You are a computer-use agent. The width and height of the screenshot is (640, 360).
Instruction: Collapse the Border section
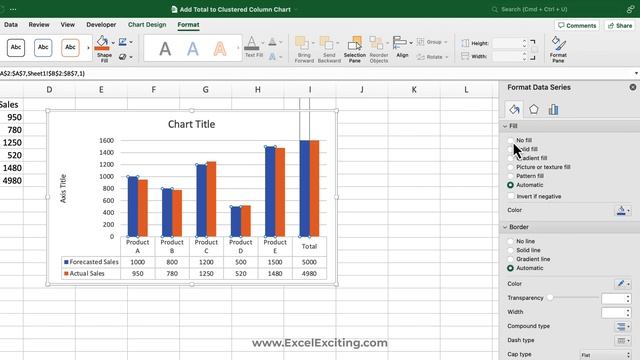point(505,227)
